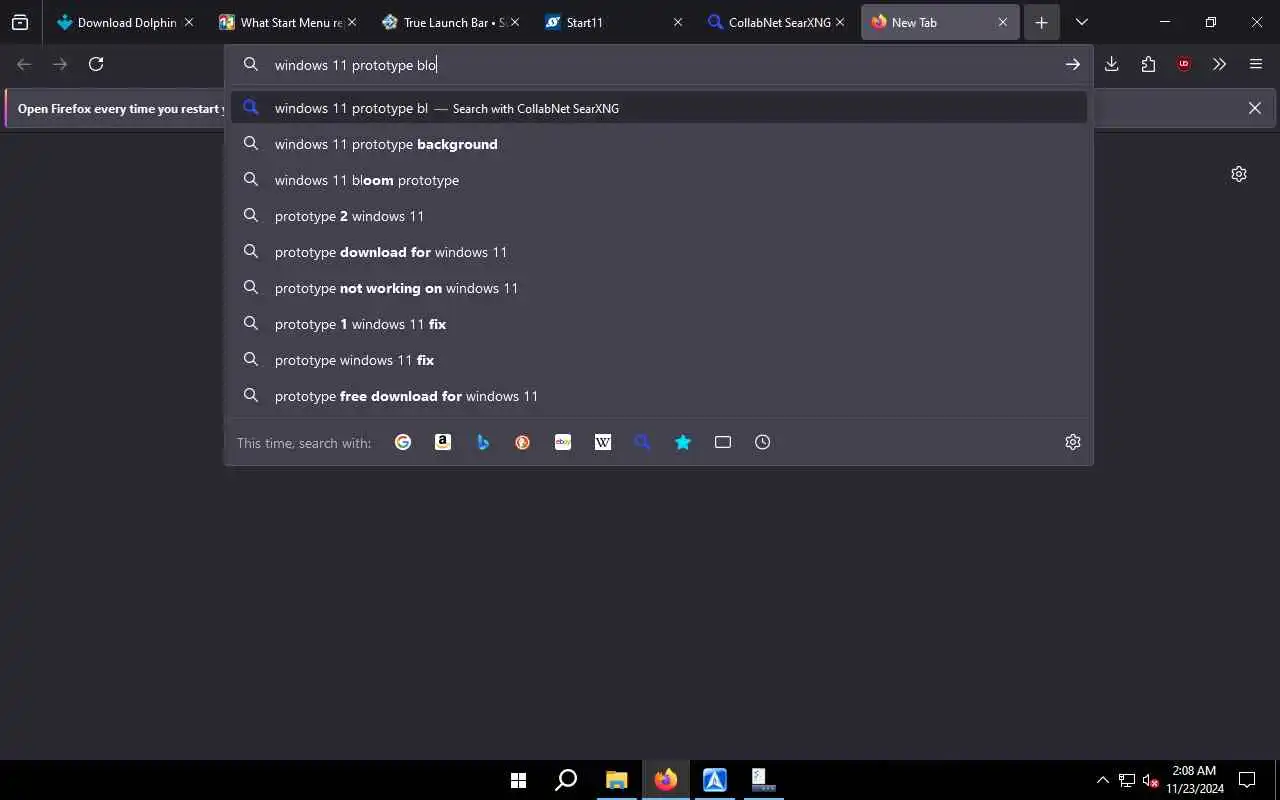The image size is (1280, 800).
Task: Open the Windows notification center icon
Action: tap(1247, 780)
